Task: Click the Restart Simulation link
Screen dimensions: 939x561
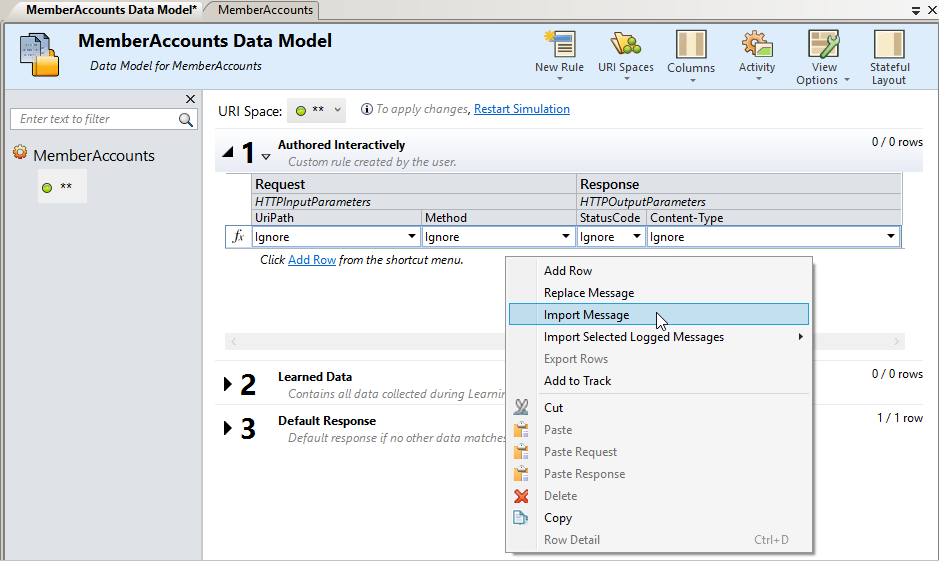Action: 521,109
